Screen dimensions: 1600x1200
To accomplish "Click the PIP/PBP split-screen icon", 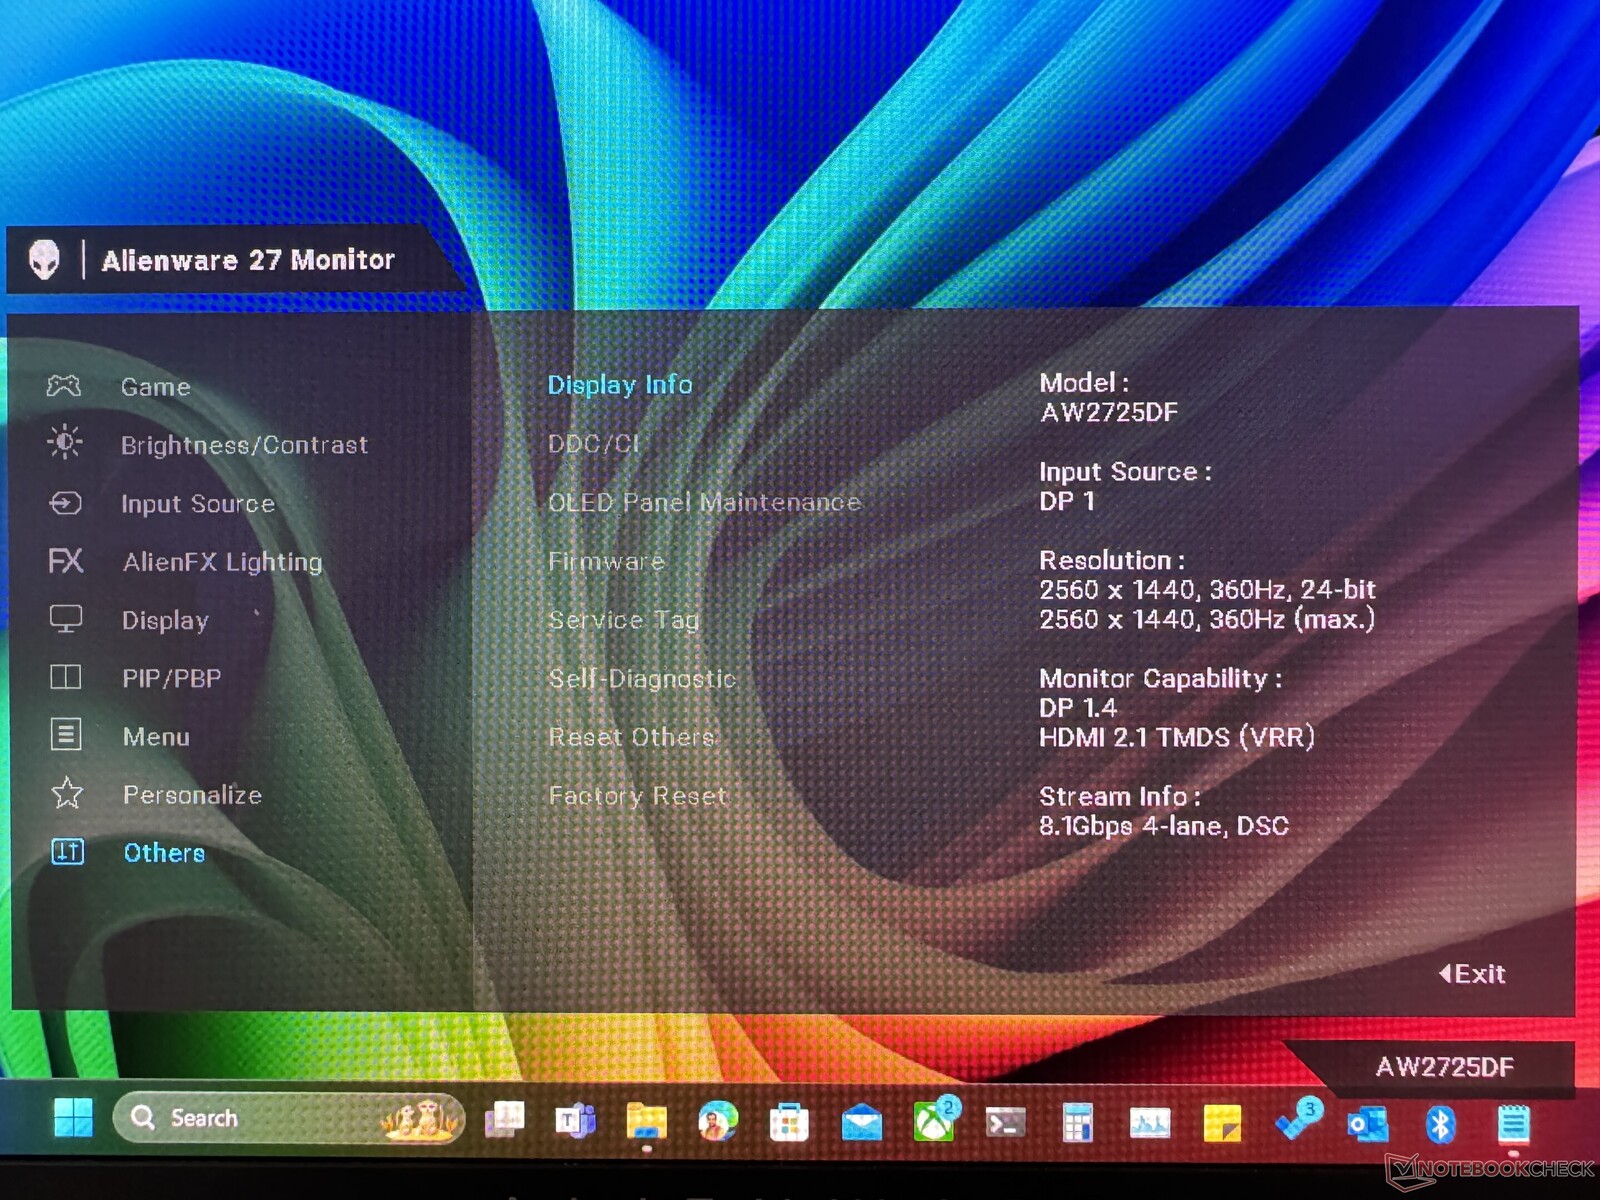I will coord(66,677).
